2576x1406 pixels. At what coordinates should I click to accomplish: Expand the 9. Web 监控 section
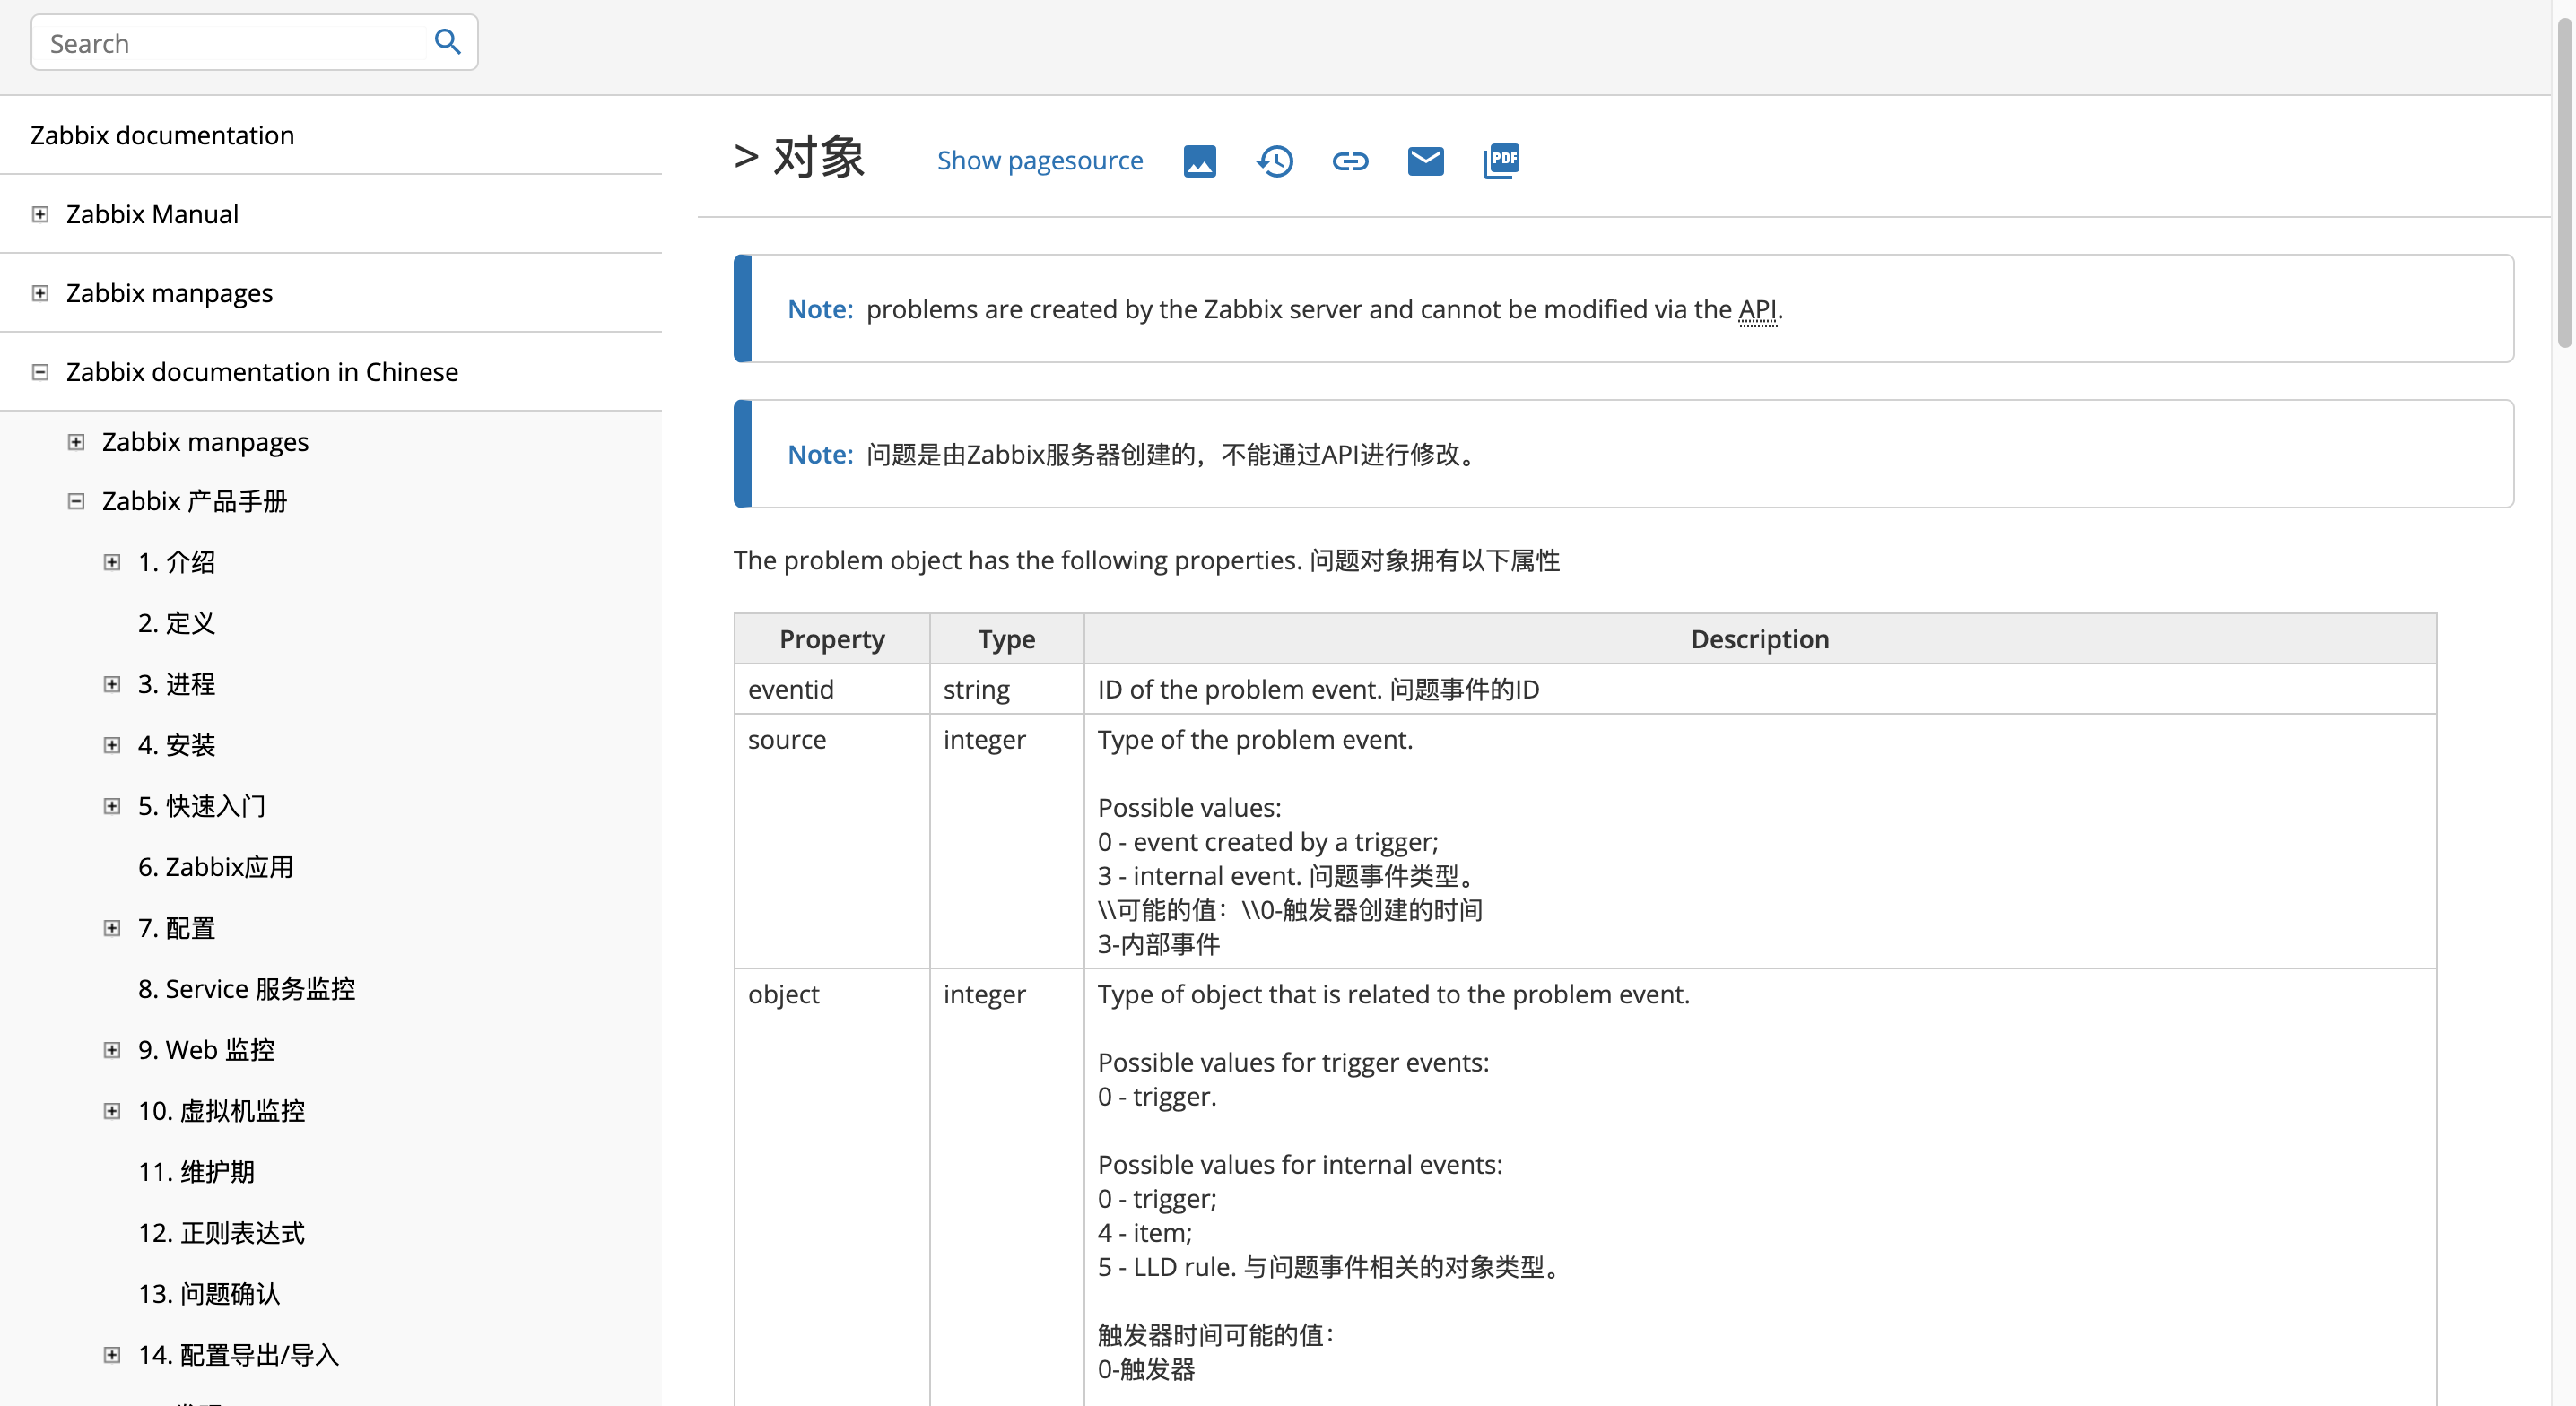click(112, 1050)
